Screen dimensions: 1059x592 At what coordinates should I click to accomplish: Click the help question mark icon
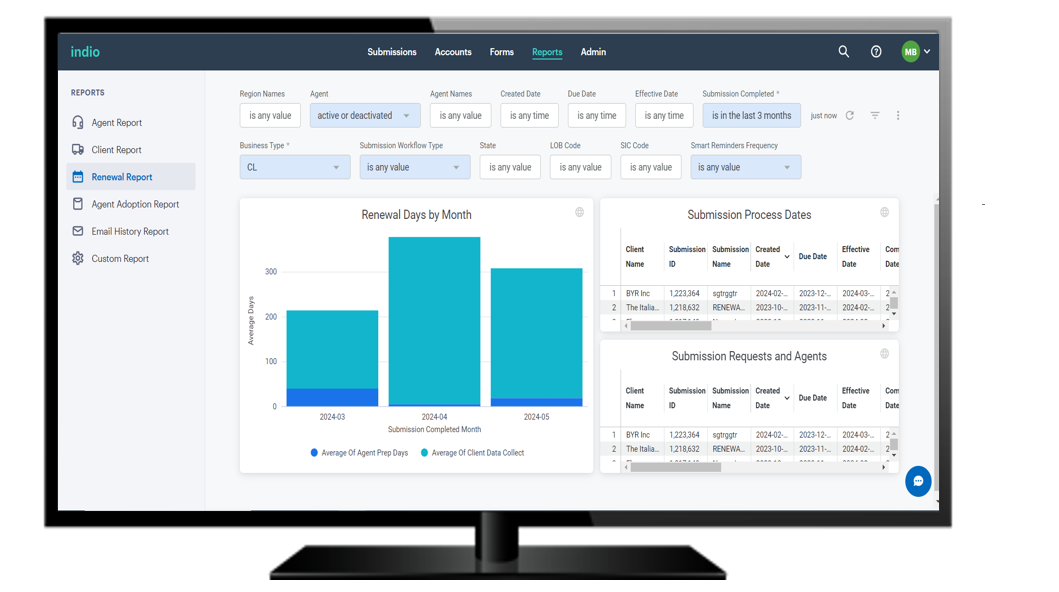(876, 52)
